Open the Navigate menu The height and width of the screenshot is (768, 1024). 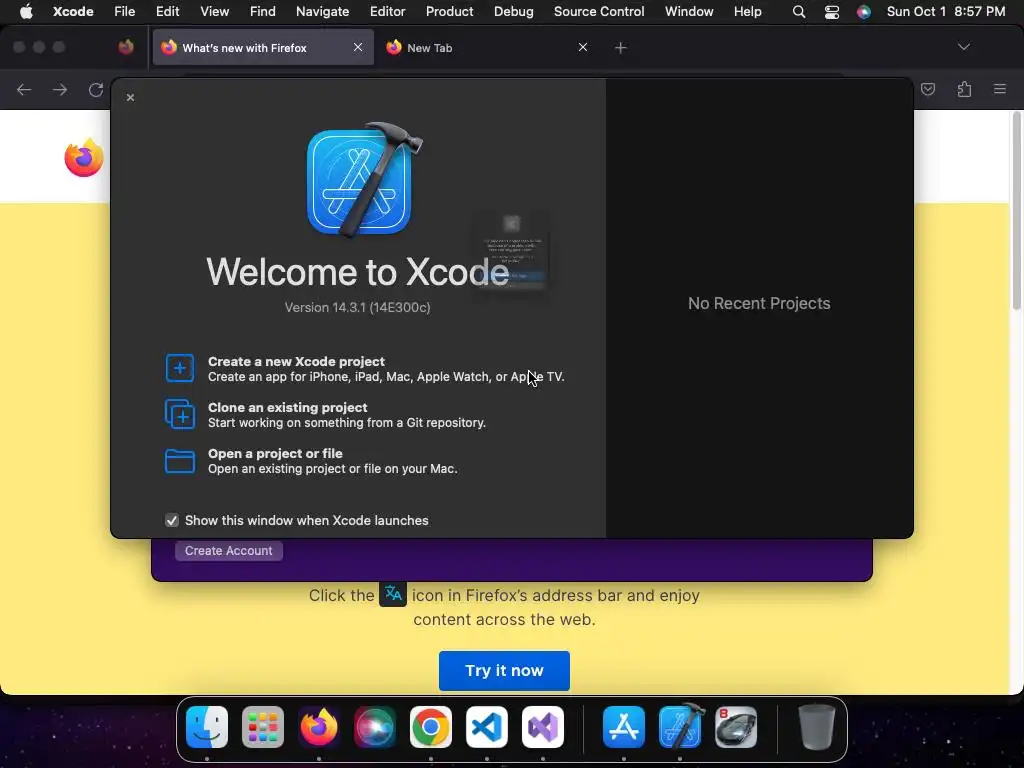(x=323, y=11)
